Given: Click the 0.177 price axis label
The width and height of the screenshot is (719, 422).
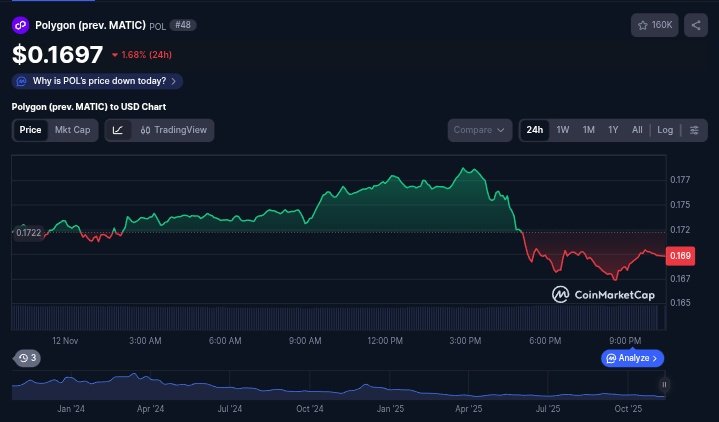Looking at the screenshot, I should (680, 180).
